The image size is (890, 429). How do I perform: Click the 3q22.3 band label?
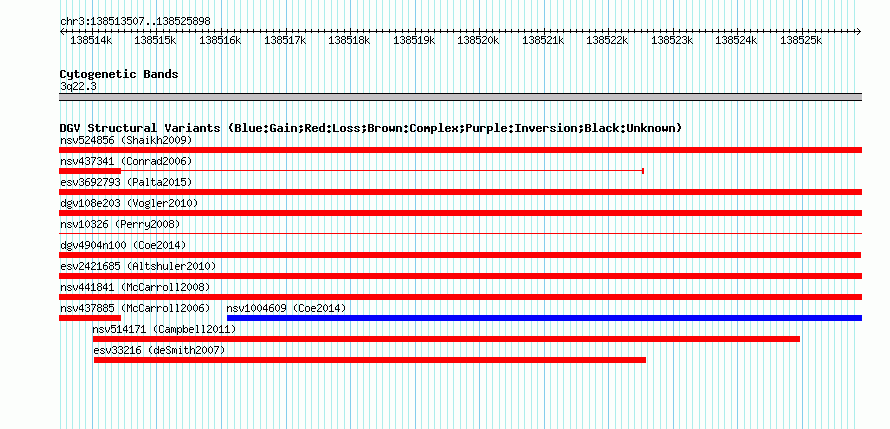pos(78,86)
